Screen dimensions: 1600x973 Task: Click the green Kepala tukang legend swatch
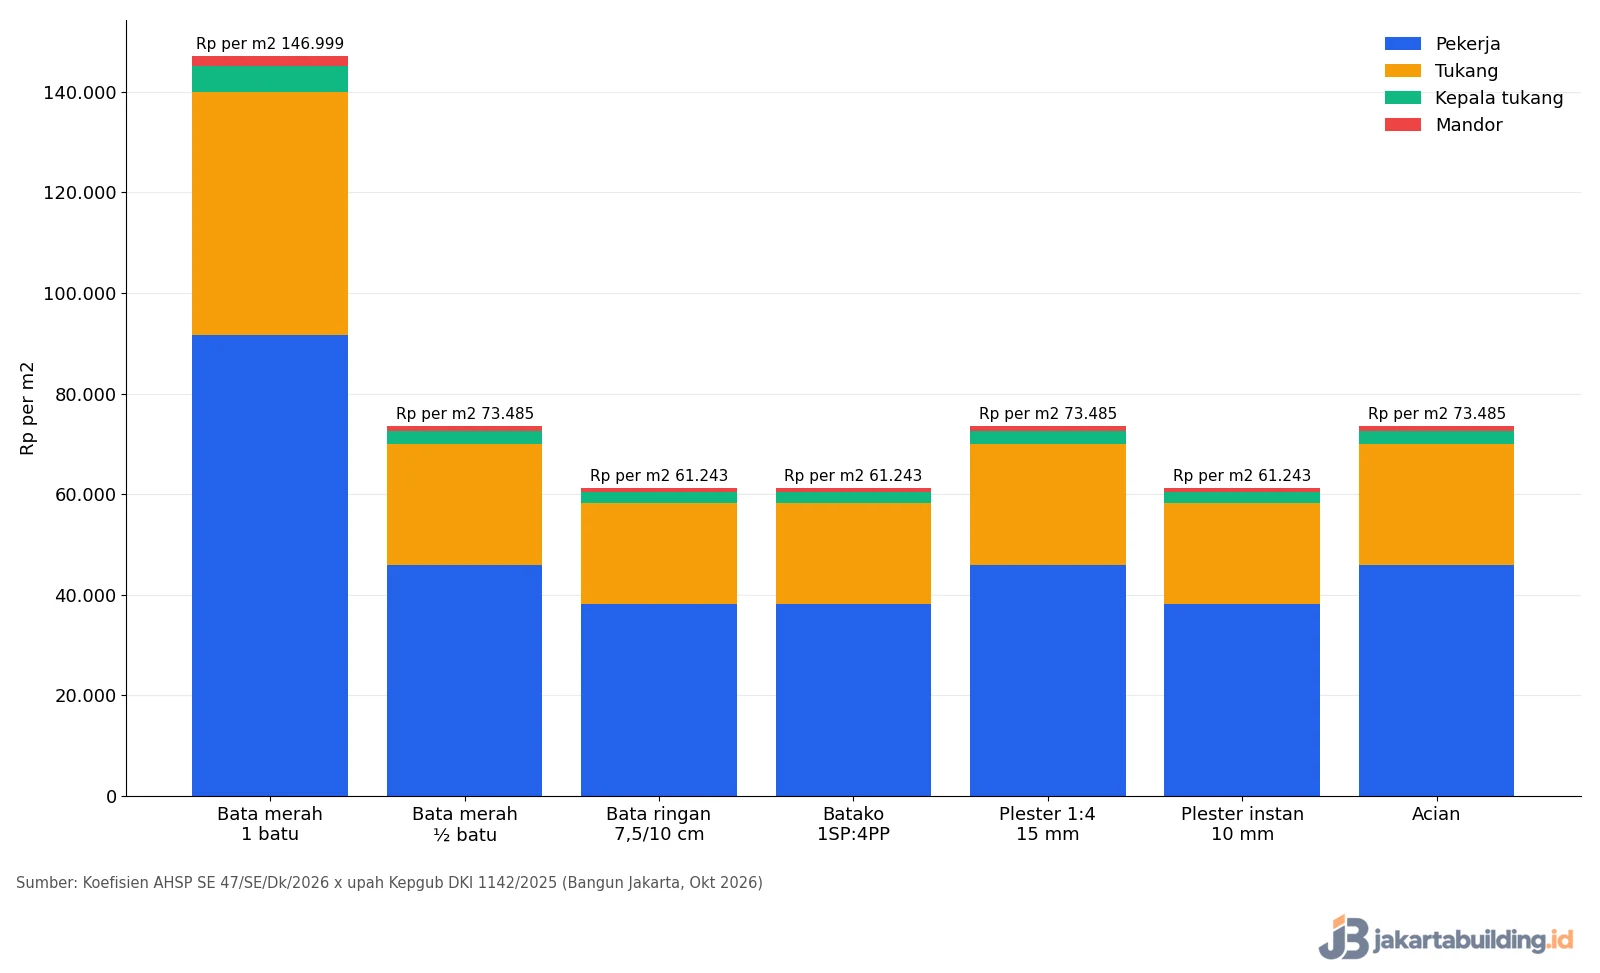[x=1402, y=98]
